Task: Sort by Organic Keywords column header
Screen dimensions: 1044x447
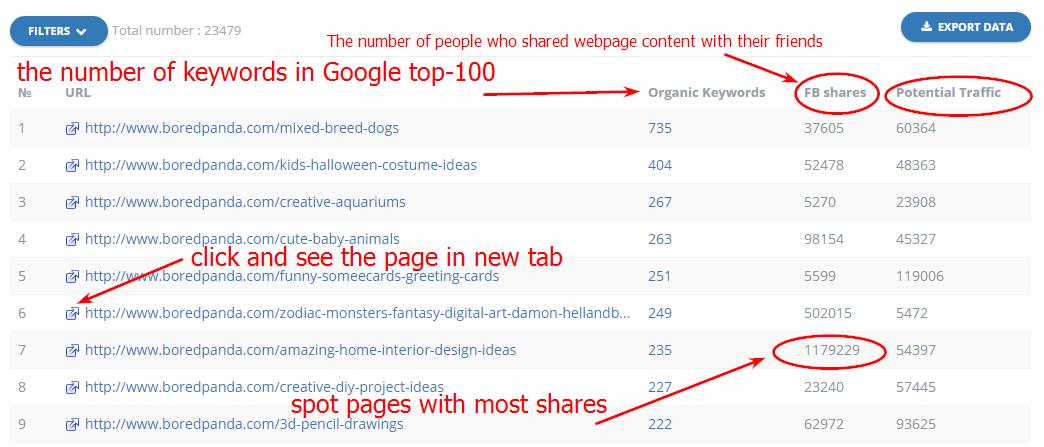Action: pos(706,92)
